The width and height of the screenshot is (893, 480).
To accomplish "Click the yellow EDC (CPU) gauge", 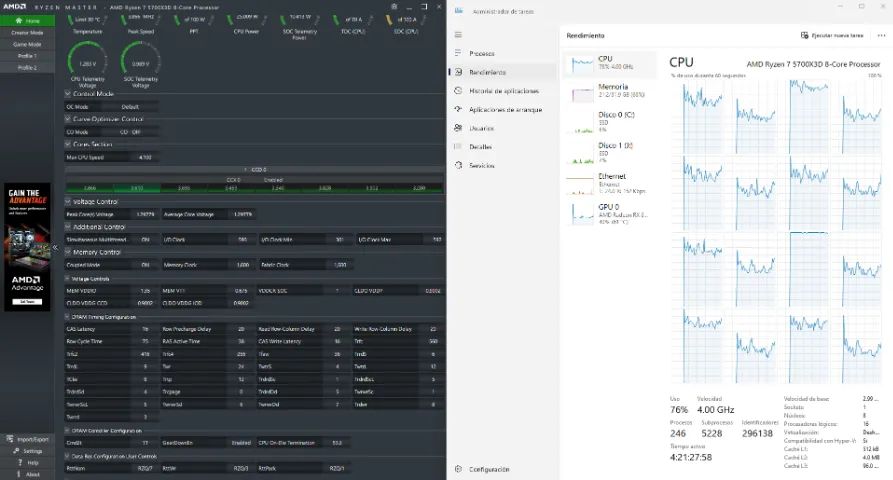I will (406, 23).
